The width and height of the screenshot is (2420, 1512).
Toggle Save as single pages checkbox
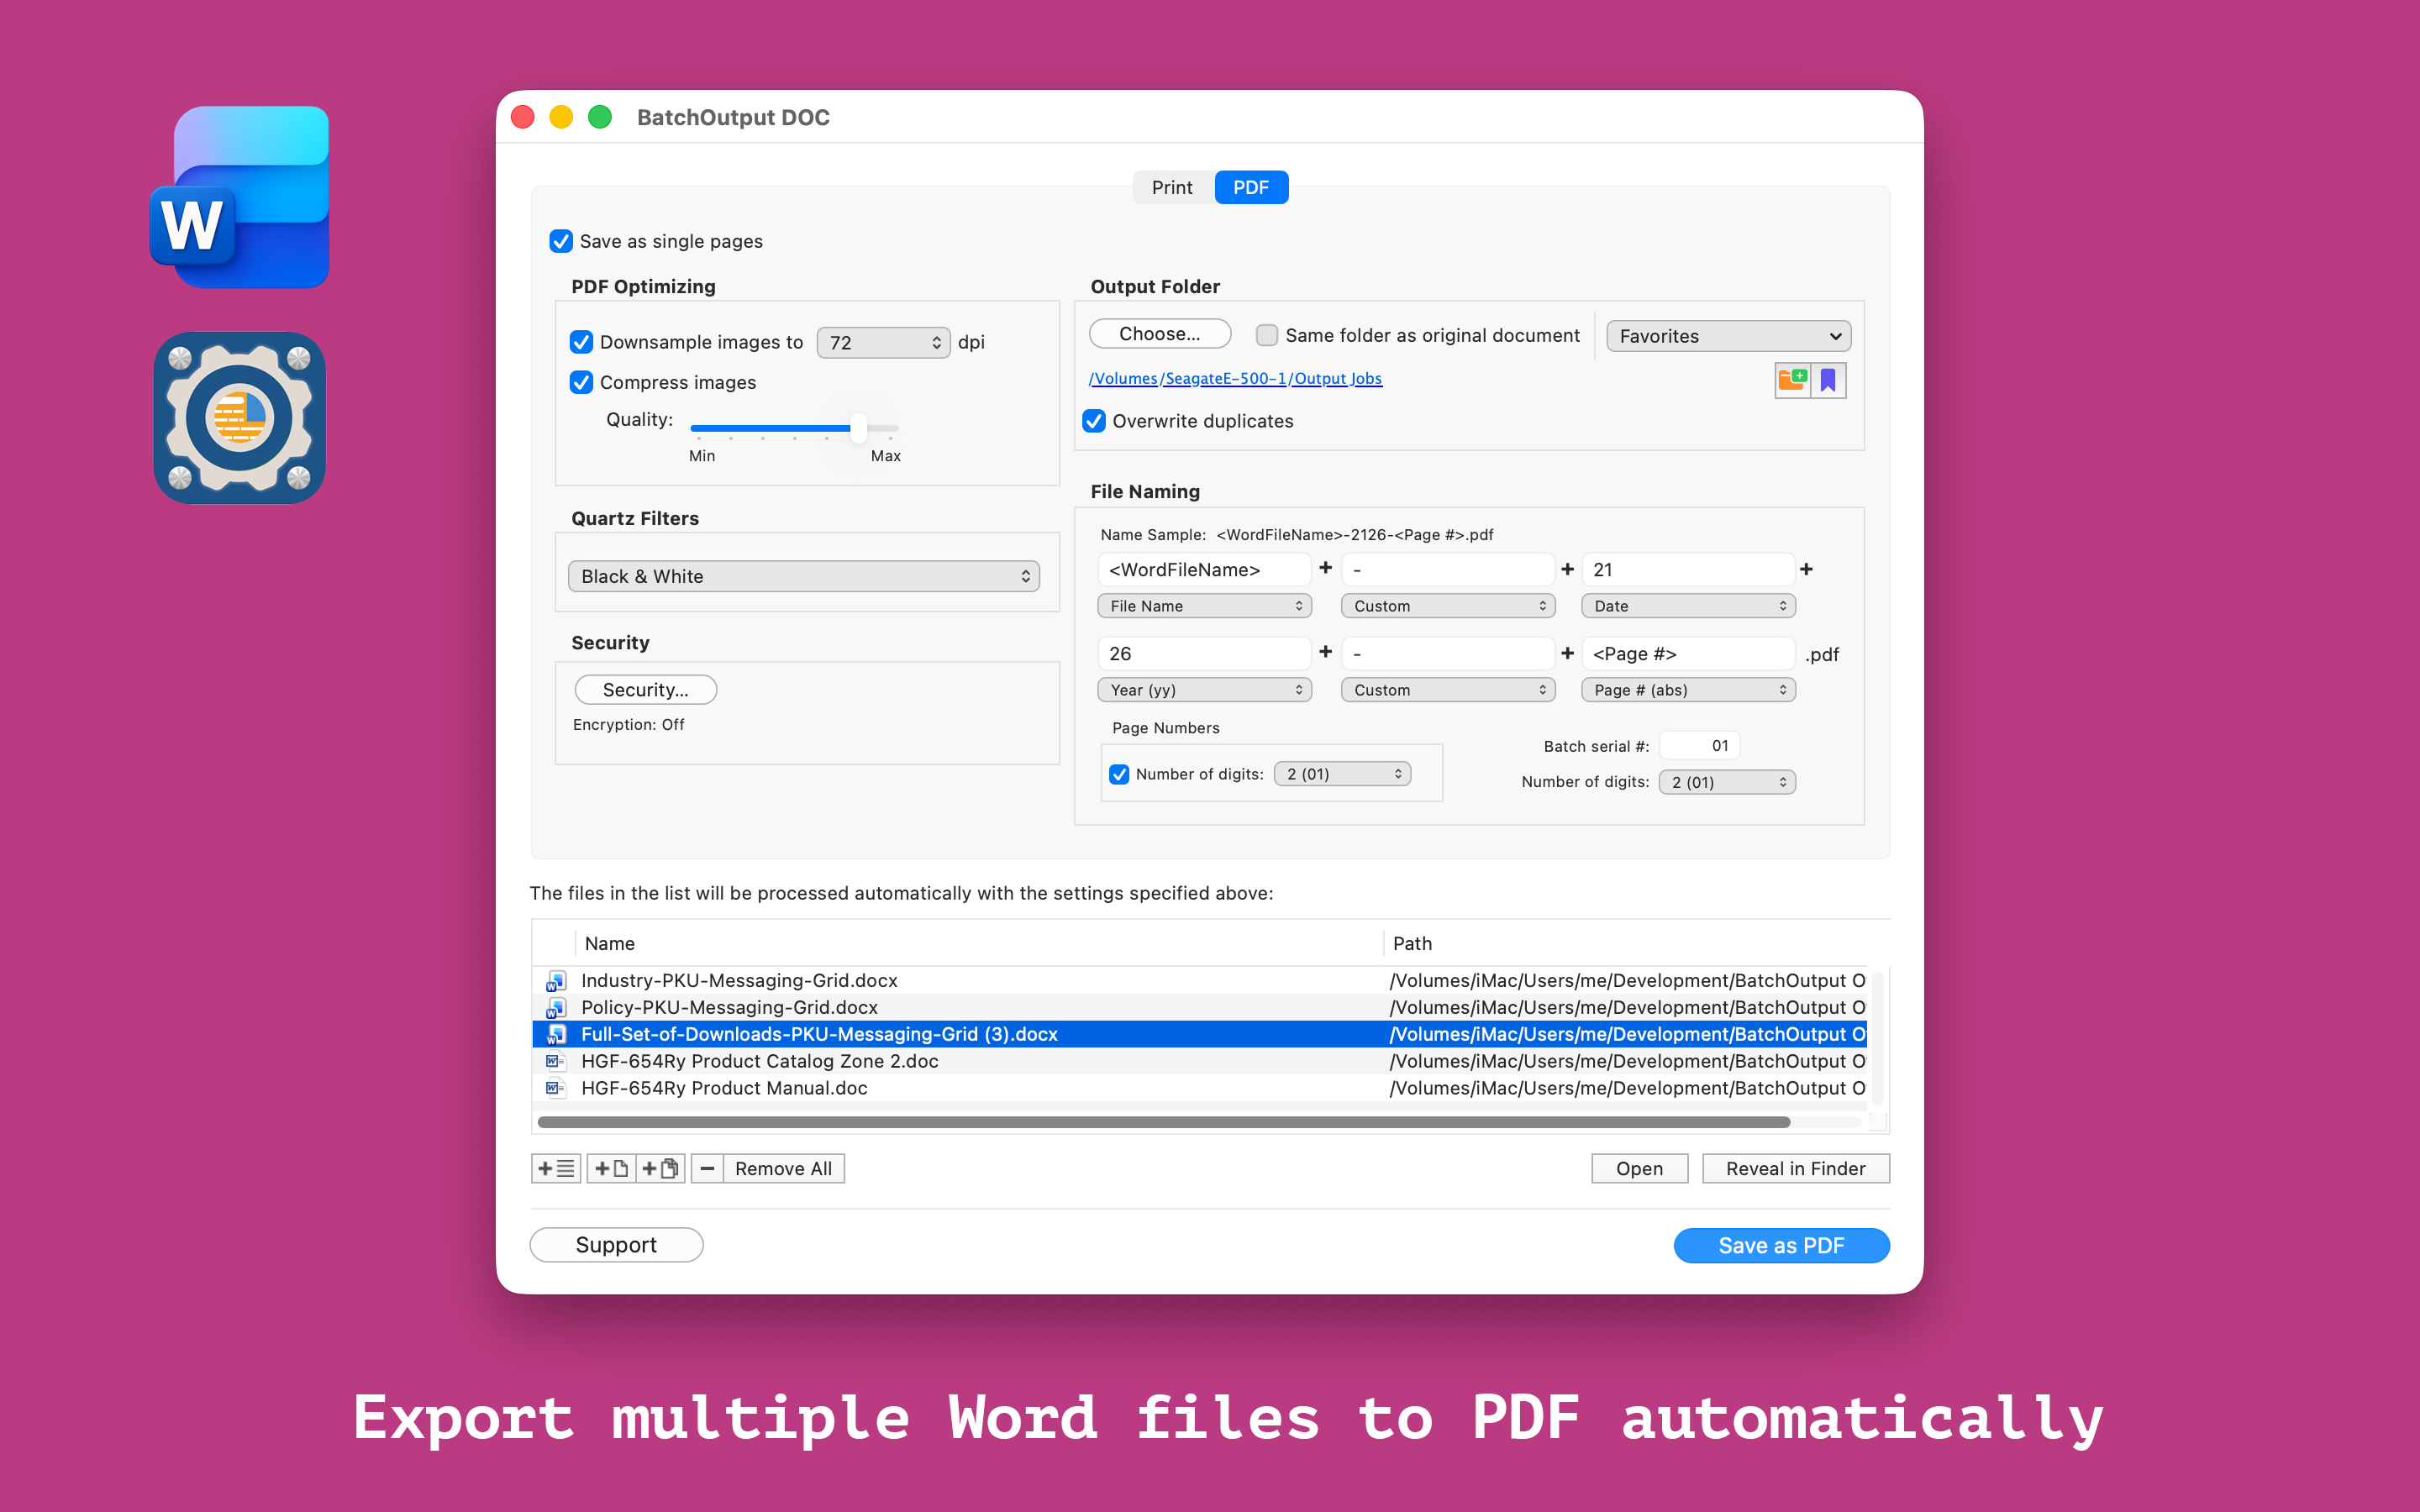tap(561, 241)
